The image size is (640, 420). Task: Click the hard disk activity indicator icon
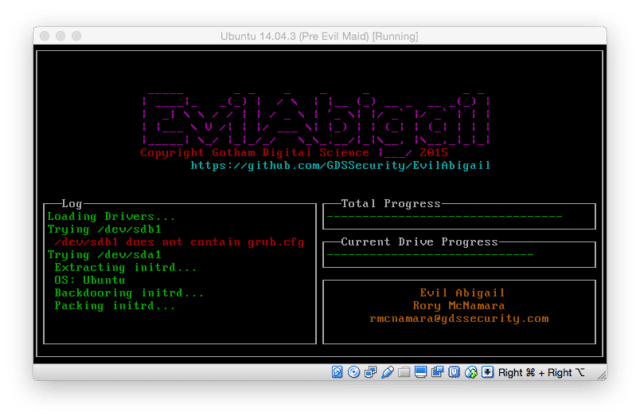[337, 372]
